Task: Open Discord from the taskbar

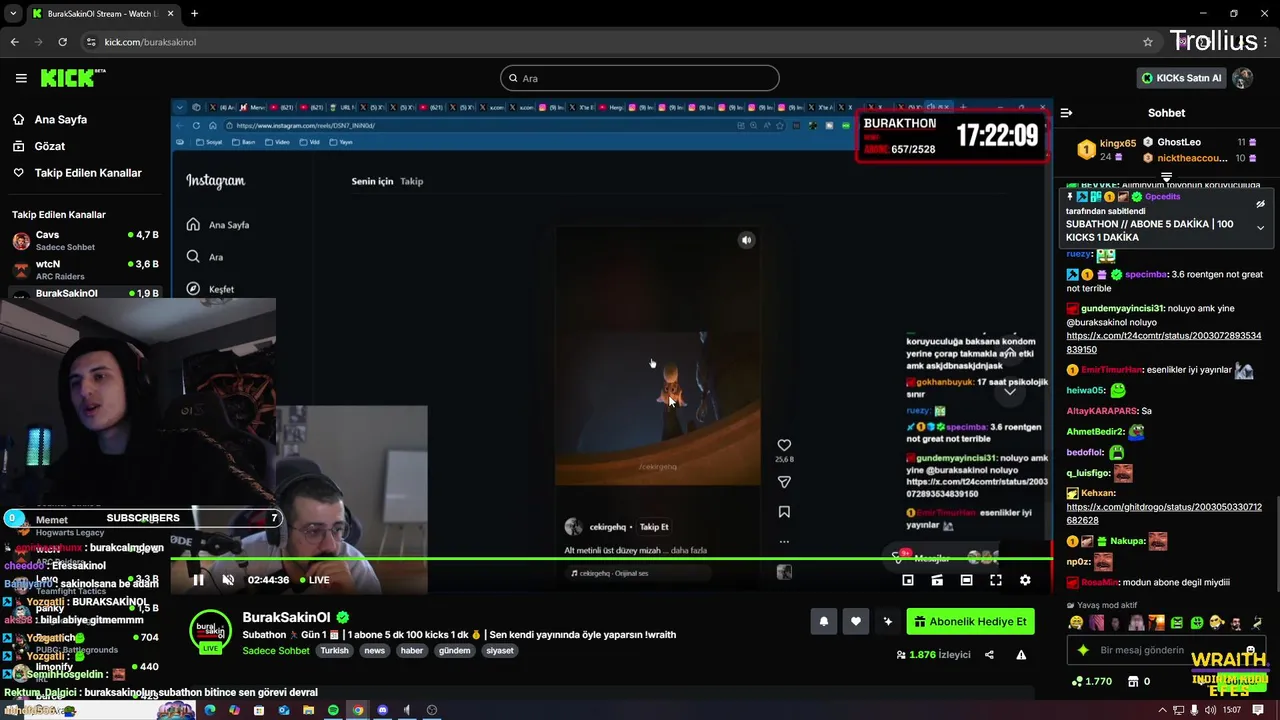Action: 382,710
